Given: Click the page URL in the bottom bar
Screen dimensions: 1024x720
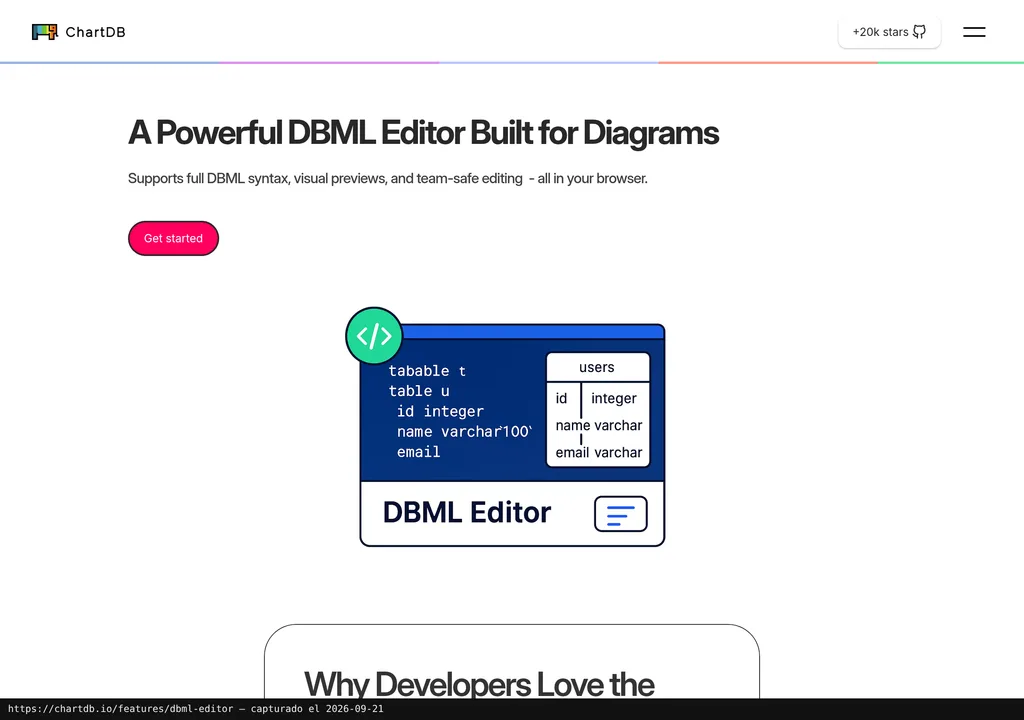Looking at the screenshot, I should click(121, 709).
